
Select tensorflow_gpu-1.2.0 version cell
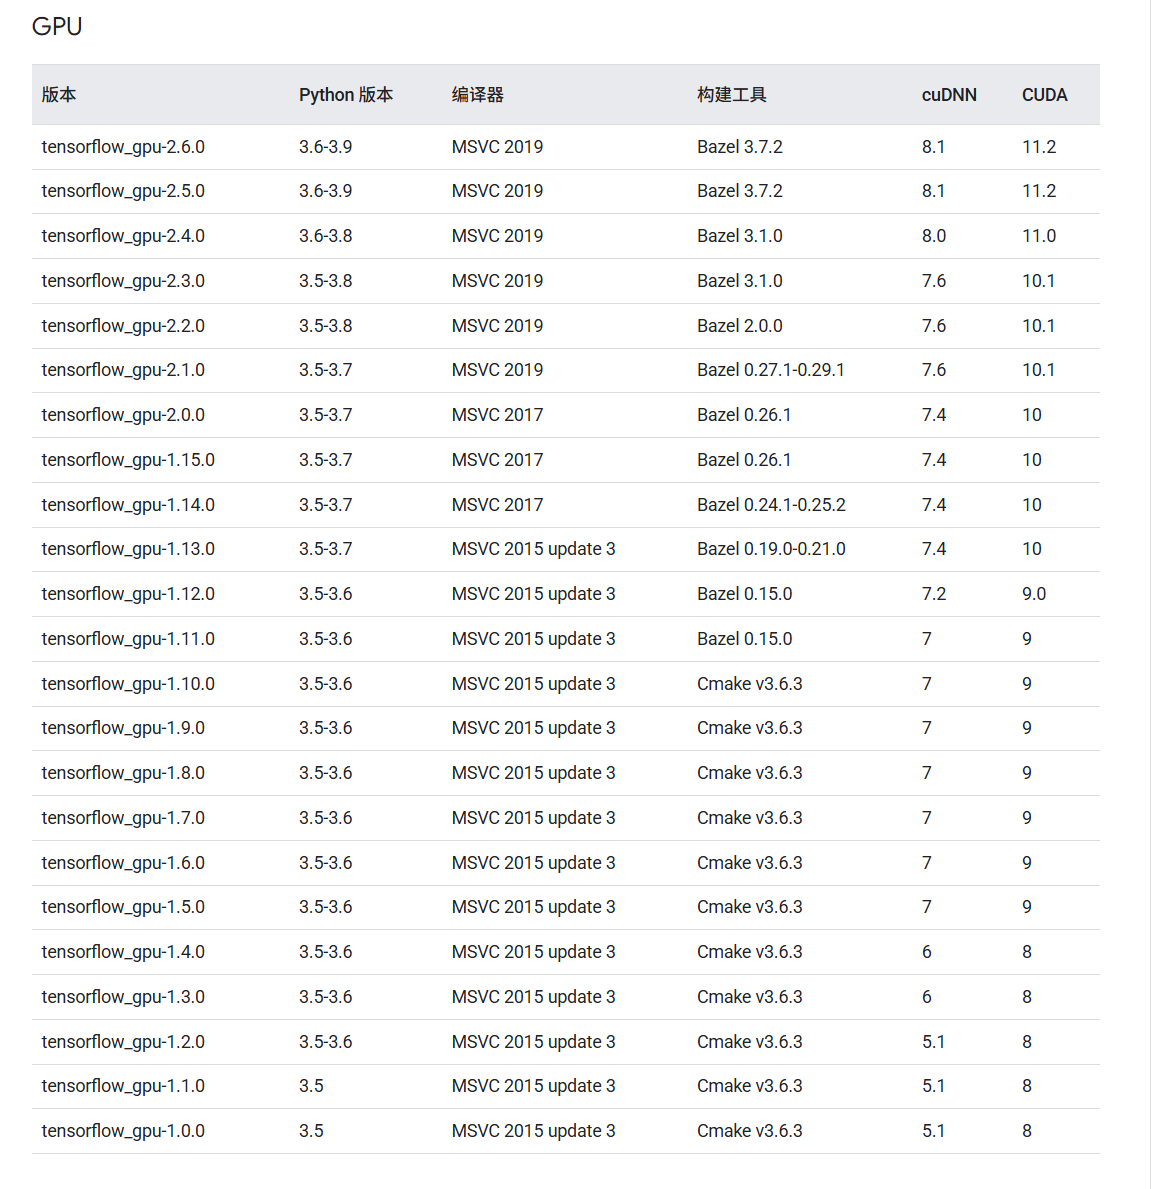(x=123, y=1041)
